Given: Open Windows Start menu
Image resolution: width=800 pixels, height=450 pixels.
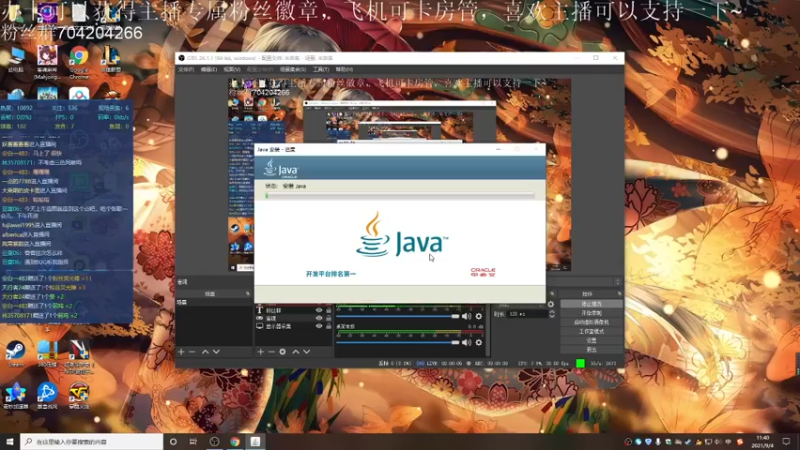Looking at the screenshot, I should [10, 441].
